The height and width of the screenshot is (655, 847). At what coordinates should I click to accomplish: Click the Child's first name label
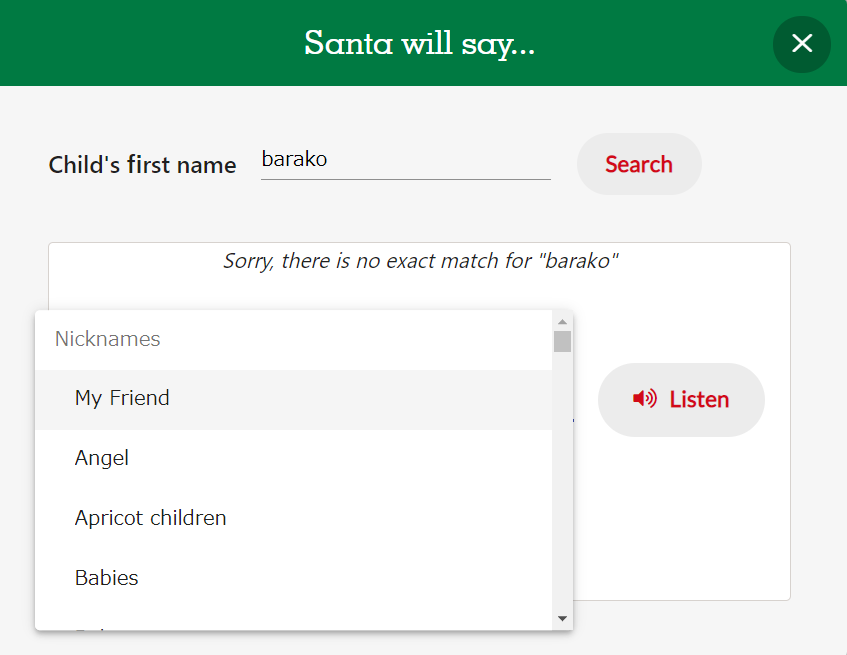click(142, 165)
